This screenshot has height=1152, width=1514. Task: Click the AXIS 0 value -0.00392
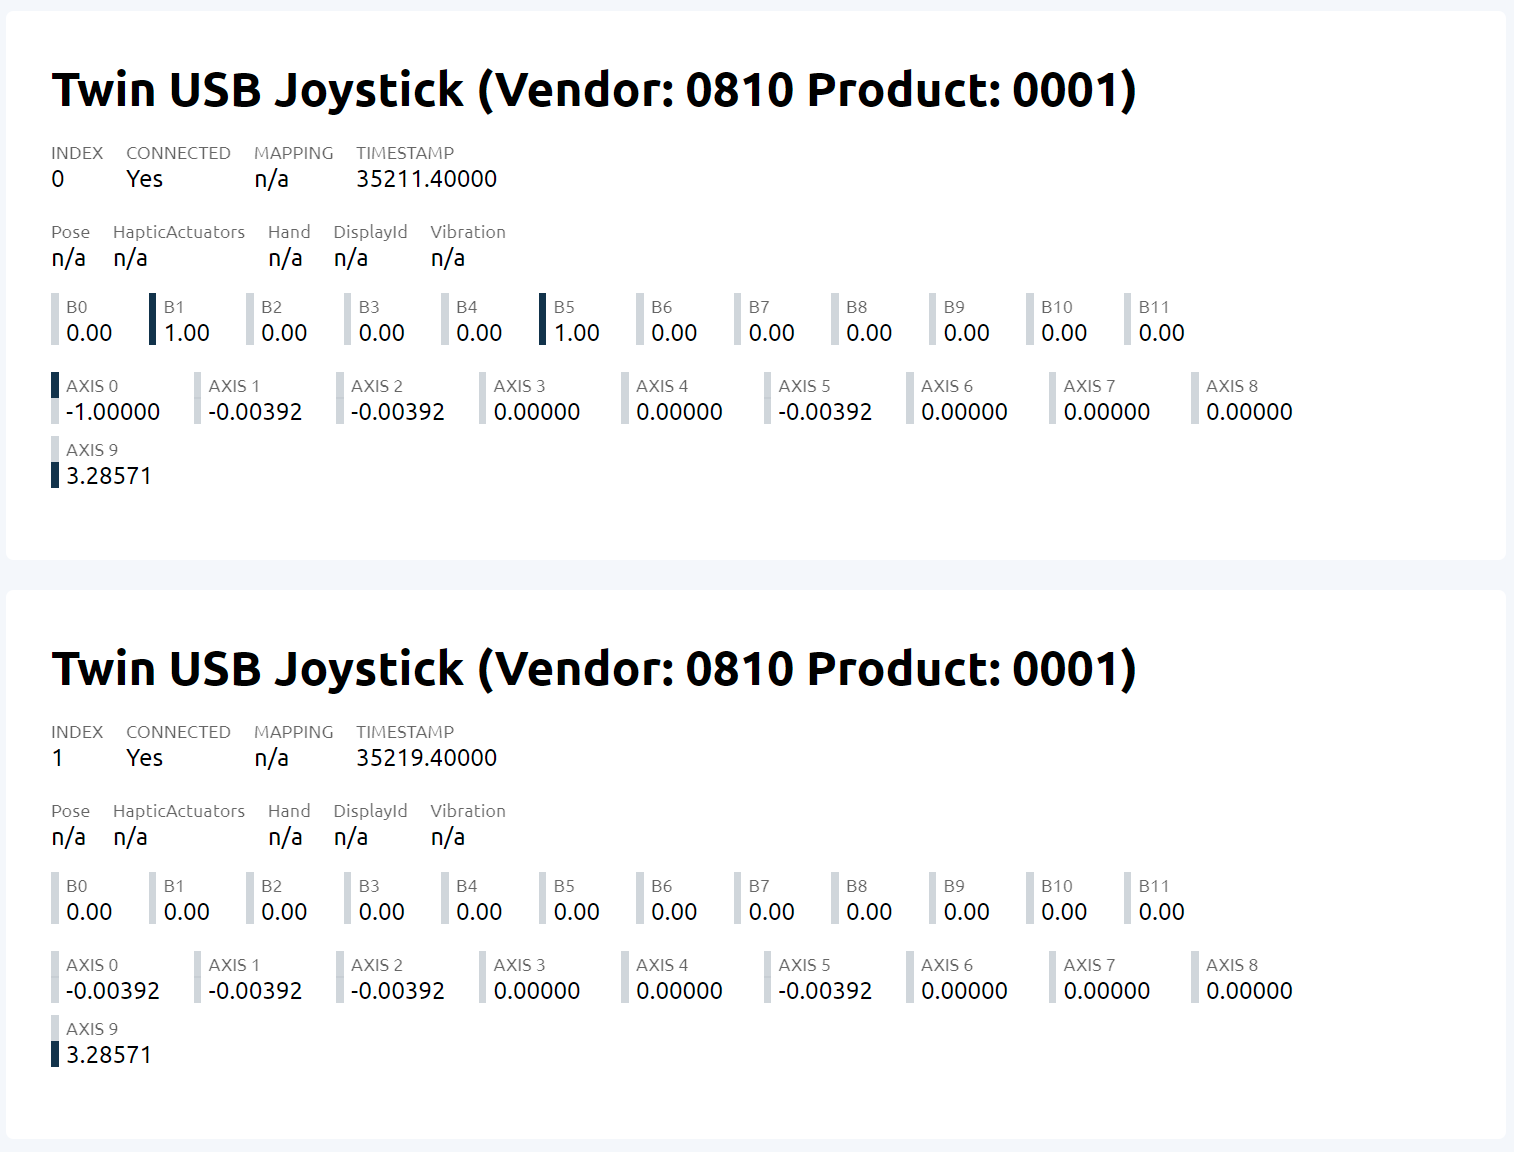coord(113,991)
